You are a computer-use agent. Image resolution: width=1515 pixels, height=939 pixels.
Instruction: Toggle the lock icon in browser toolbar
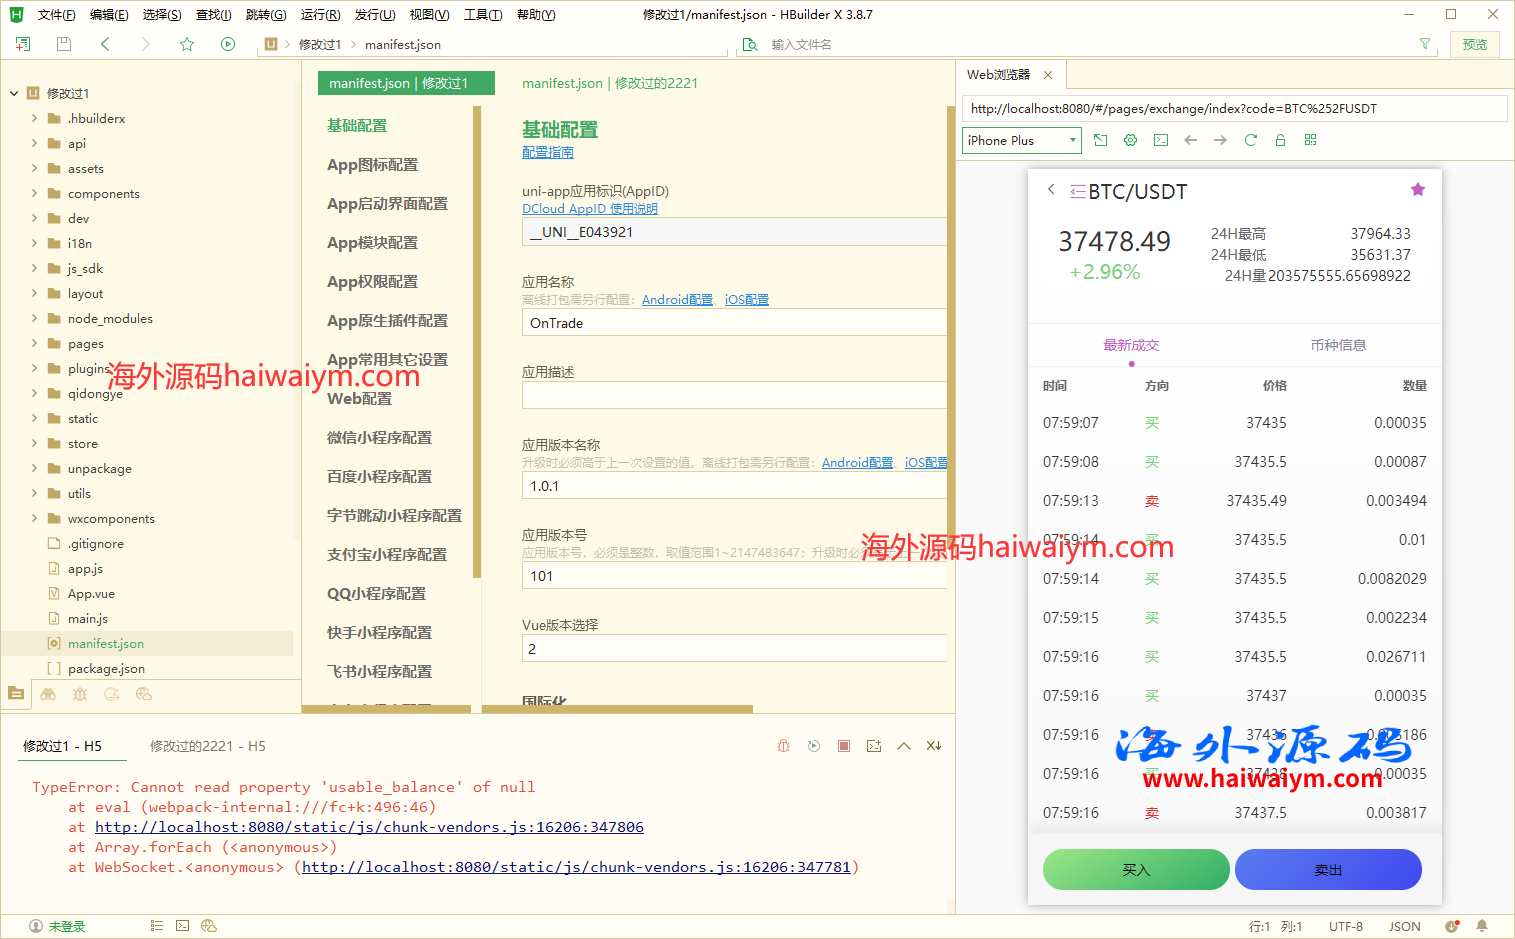pyautogui.click(x=1280, y=140)
